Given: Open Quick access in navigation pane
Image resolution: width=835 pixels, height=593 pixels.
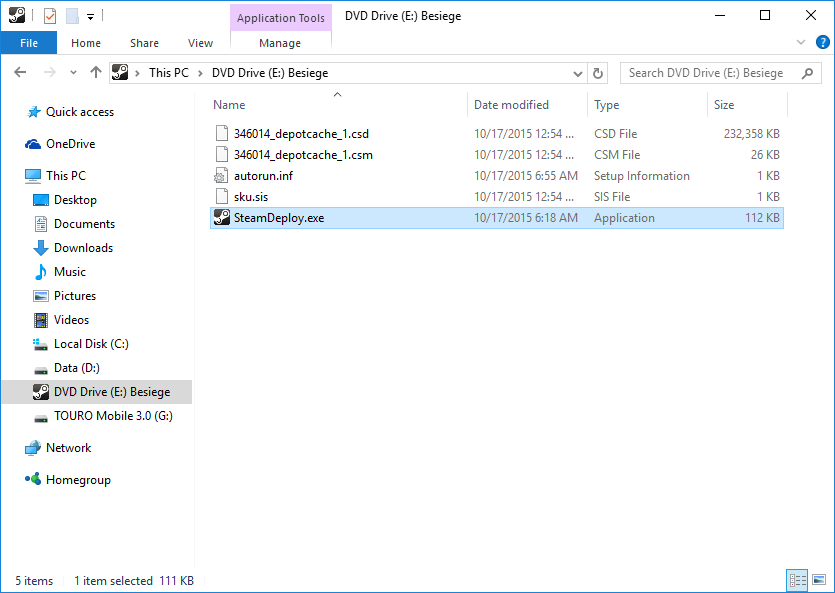Looking at the screenshot, I should click(79, 112).
